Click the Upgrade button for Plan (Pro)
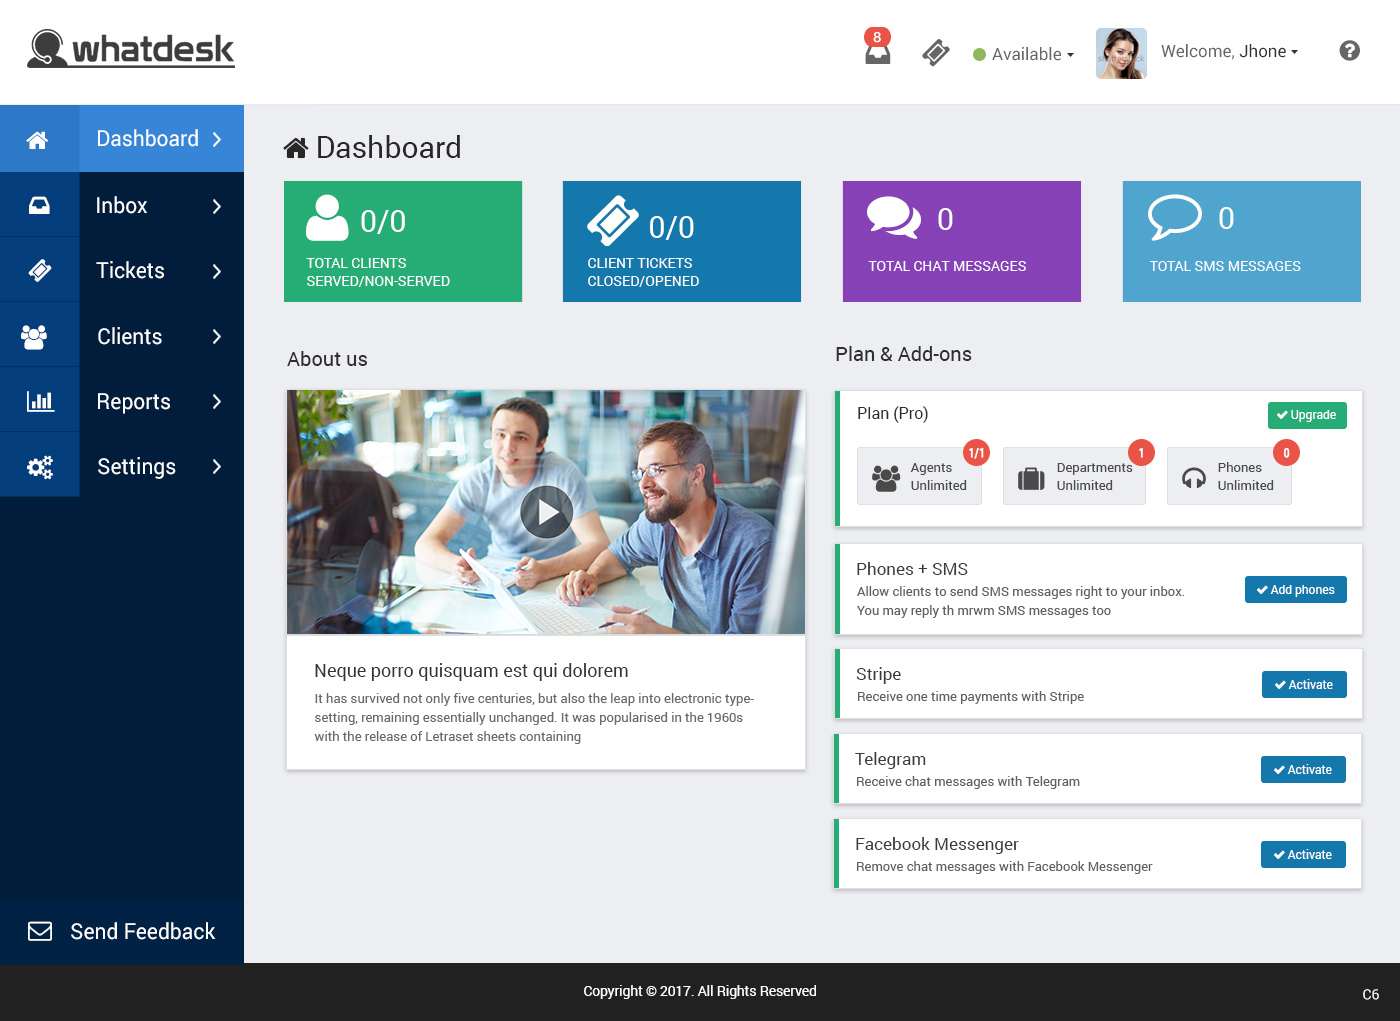This screenshot has width=1400, height=1021. [1307, 415]
